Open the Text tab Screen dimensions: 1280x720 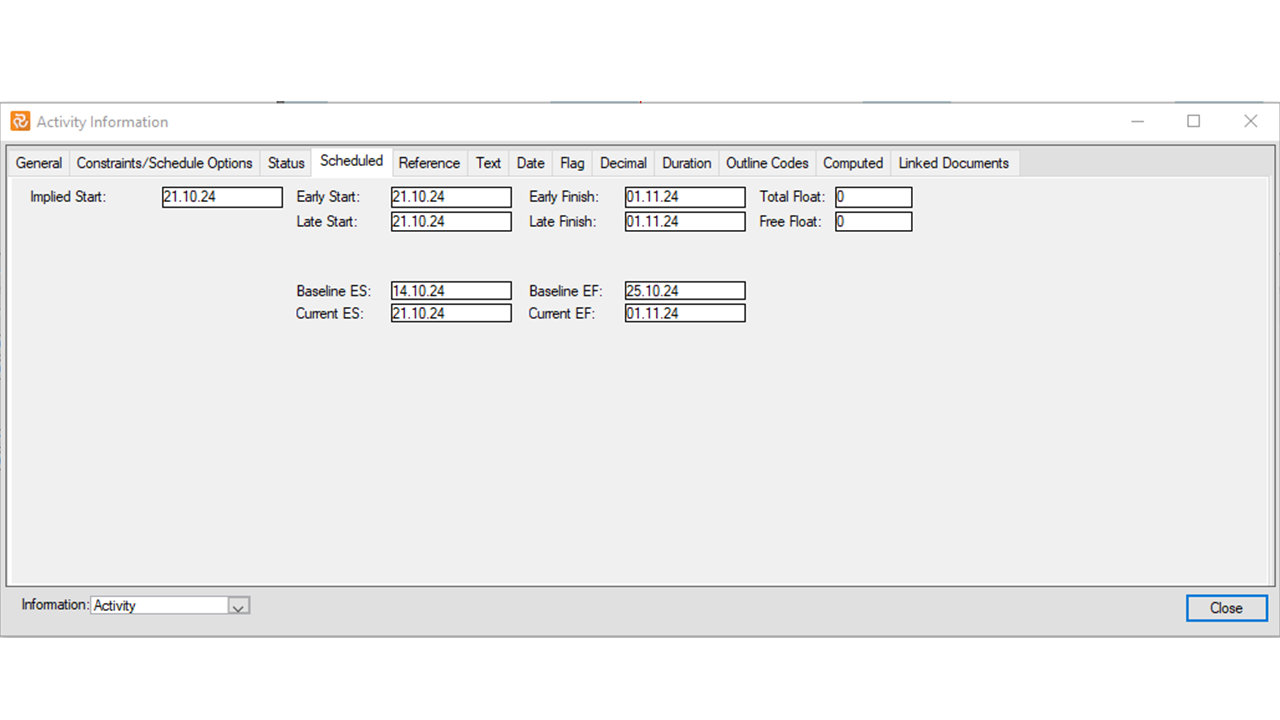(488, 163)
